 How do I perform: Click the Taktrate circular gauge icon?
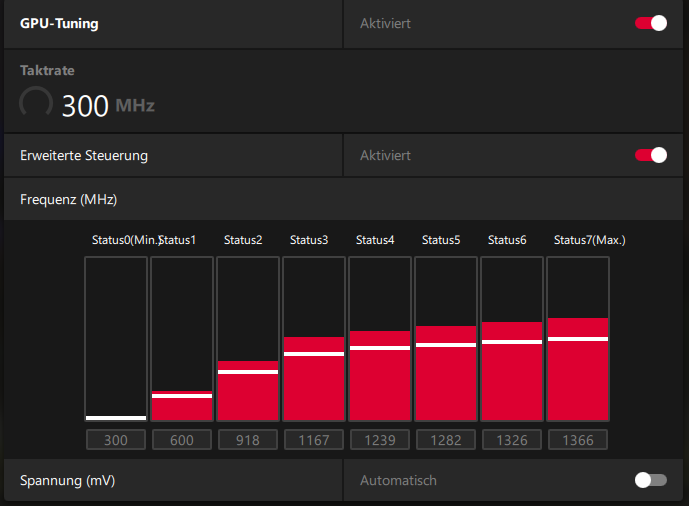(37, 103)
